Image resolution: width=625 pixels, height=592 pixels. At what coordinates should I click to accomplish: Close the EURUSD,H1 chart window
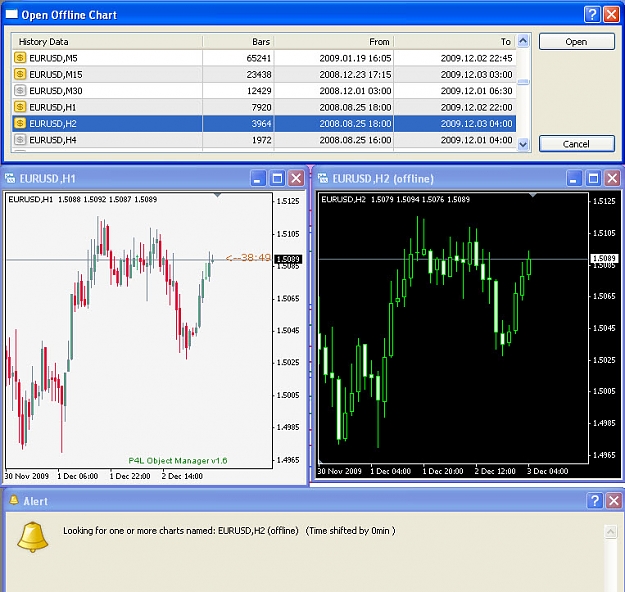296,178
